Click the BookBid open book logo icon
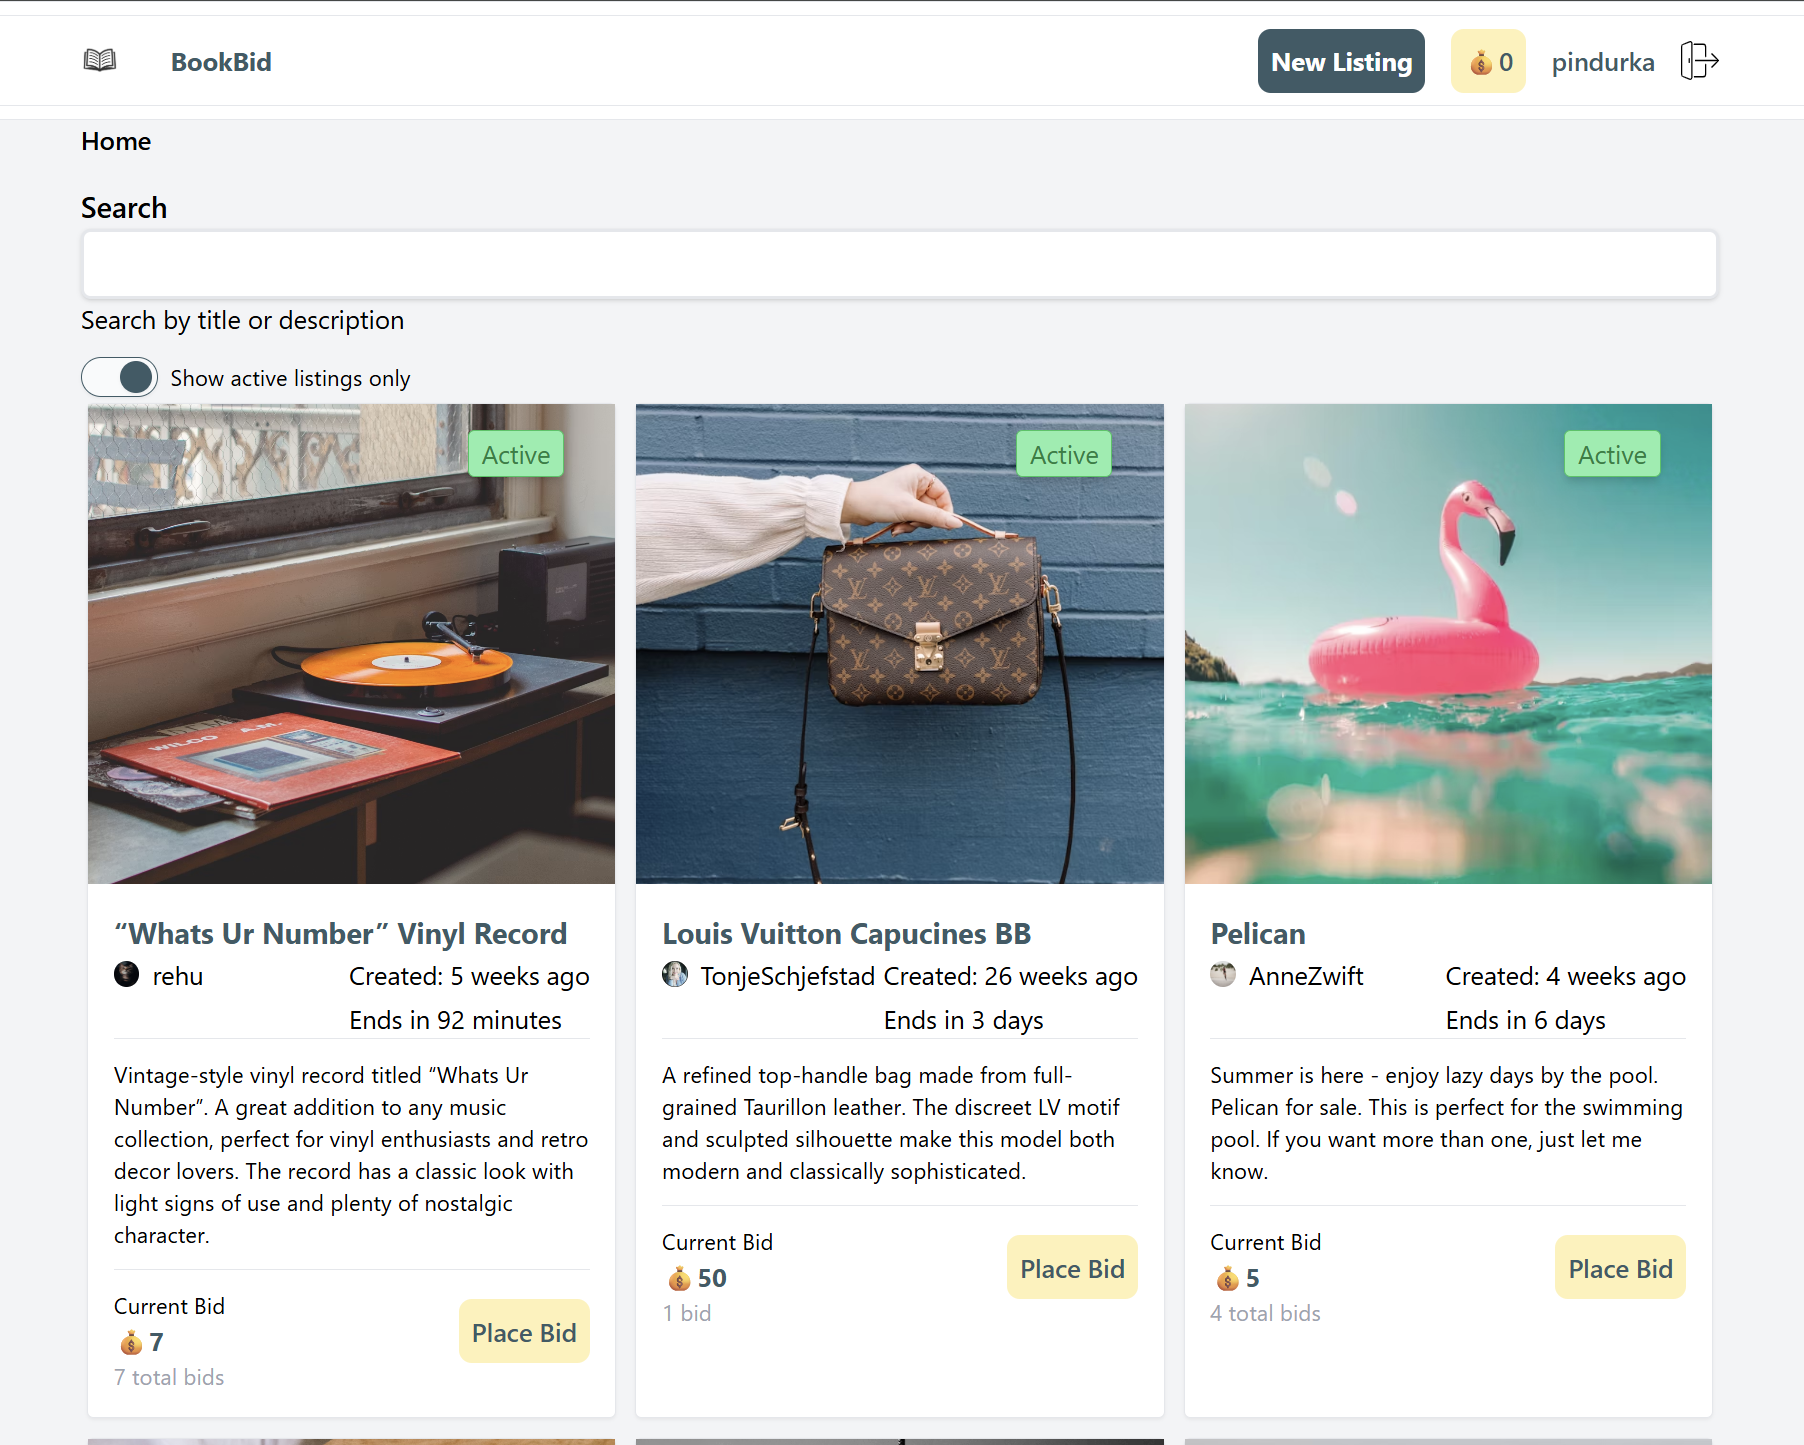Viewport: 1804px width, 1445px height. (100, 61)
